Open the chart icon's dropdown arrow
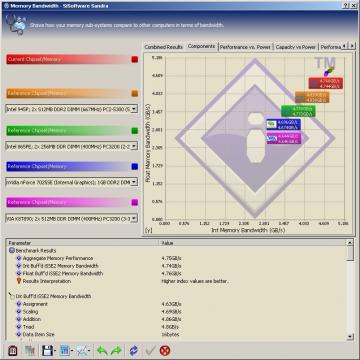This screenshot has width=360, height=360. pyautogui.click(x=89, y=351)
